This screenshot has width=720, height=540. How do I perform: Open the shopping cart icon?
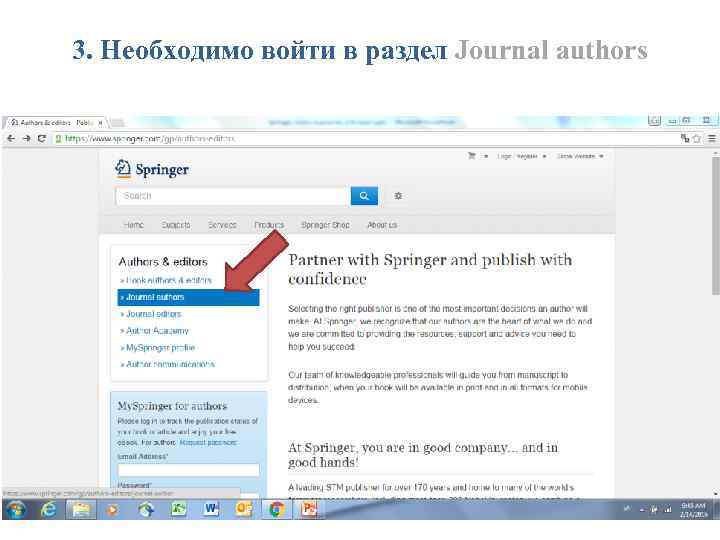[472, 156]
